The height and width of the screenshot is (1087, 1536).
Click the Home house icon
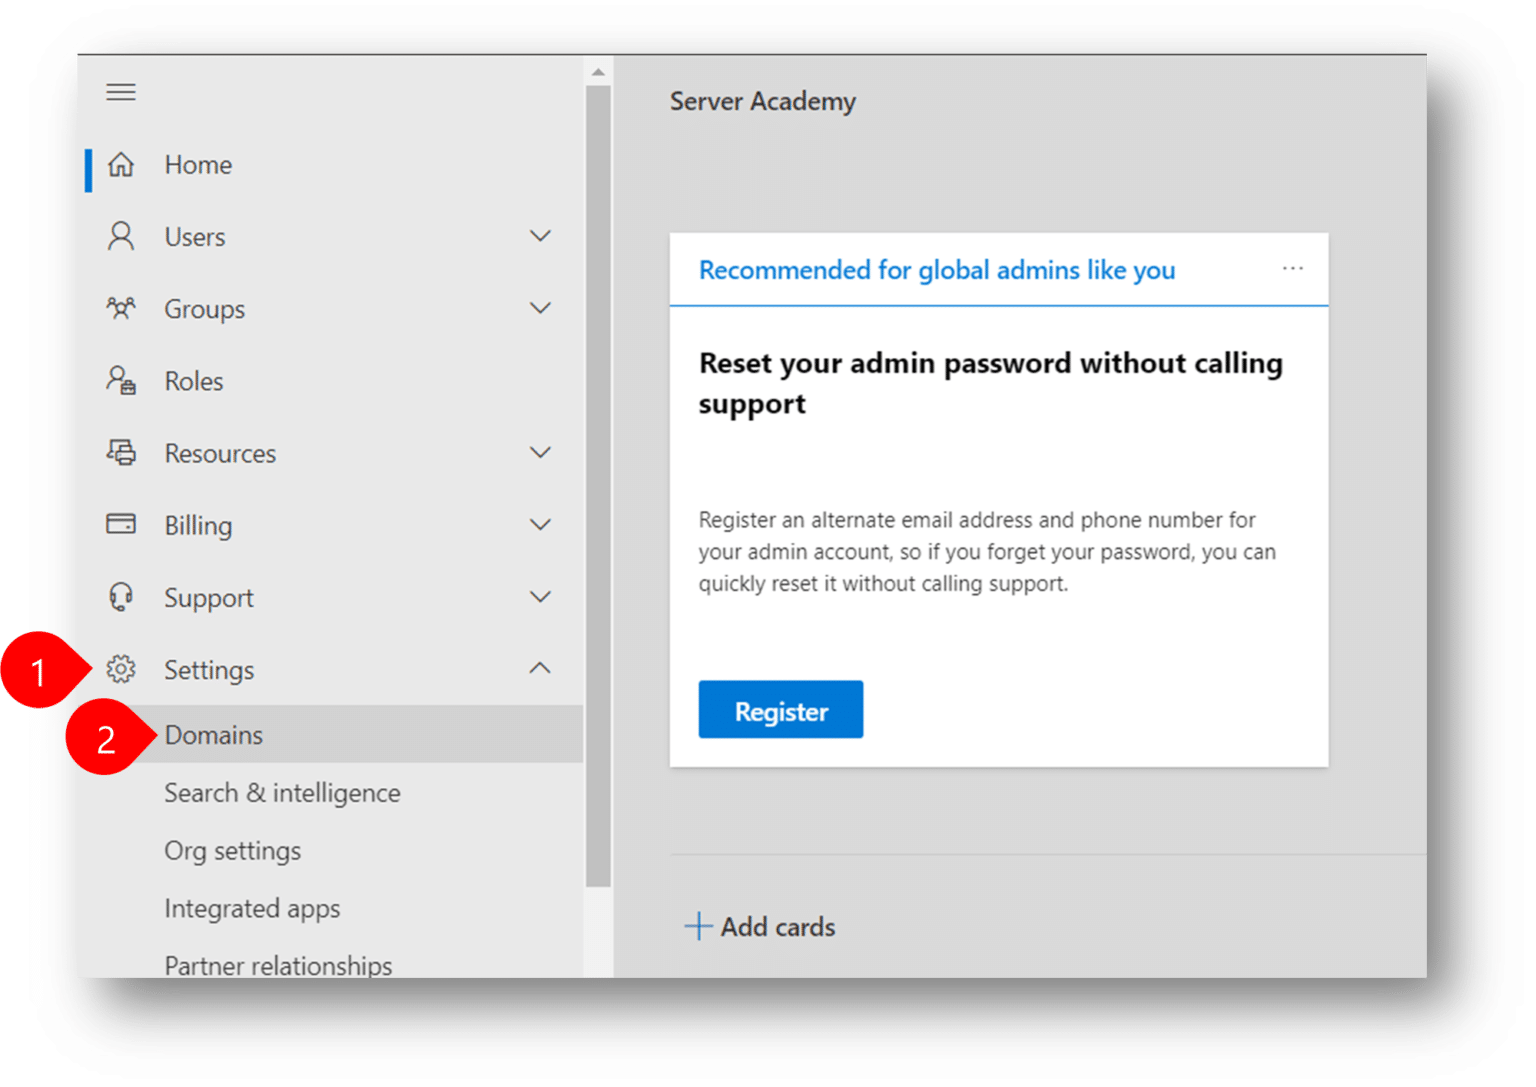coord(121,165)
